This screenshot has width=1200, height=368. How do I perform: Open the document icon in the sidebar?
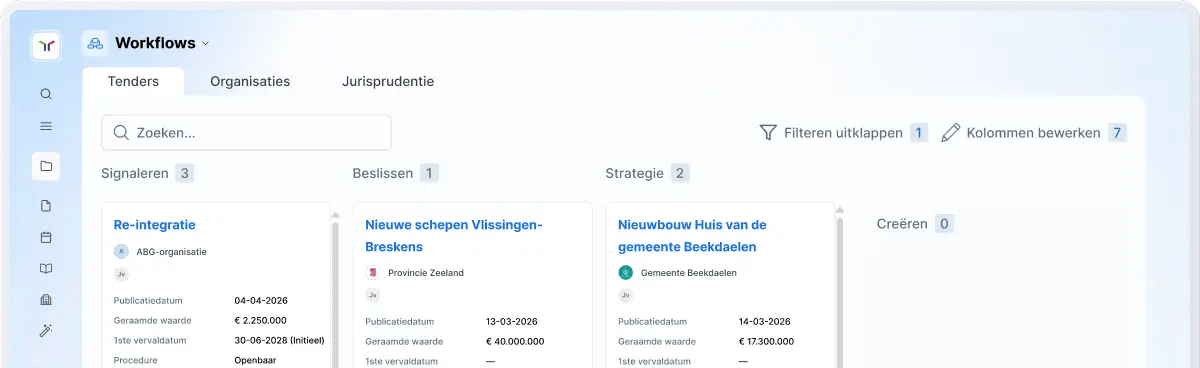(x=46, y=206)
